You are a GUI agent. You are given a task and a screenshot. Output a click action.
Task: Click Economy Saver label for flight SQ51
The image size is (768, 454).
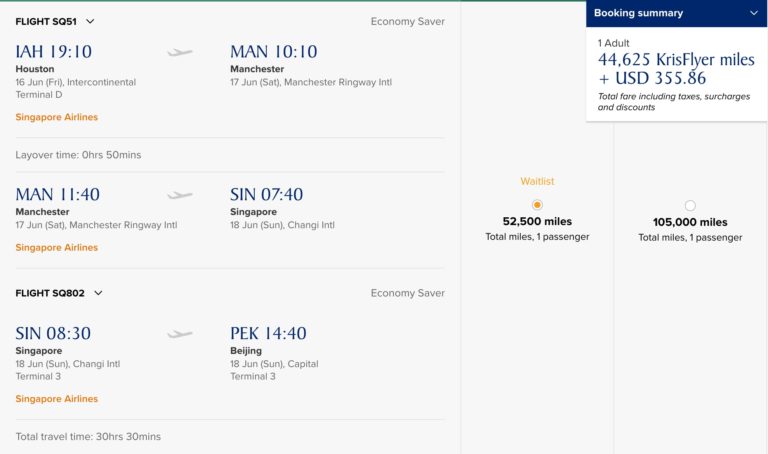(407, 21)
